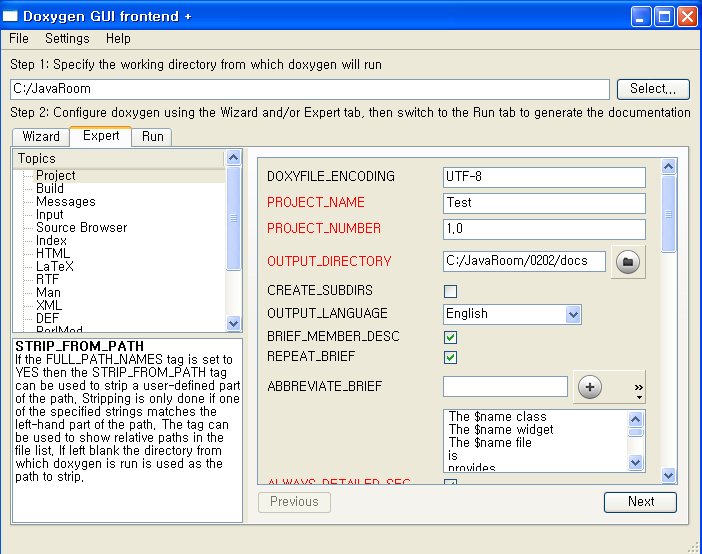This screenshot has width=702, height=554.
Task: Click abbreviation list scroll up arrow
Action: [635, 419]
